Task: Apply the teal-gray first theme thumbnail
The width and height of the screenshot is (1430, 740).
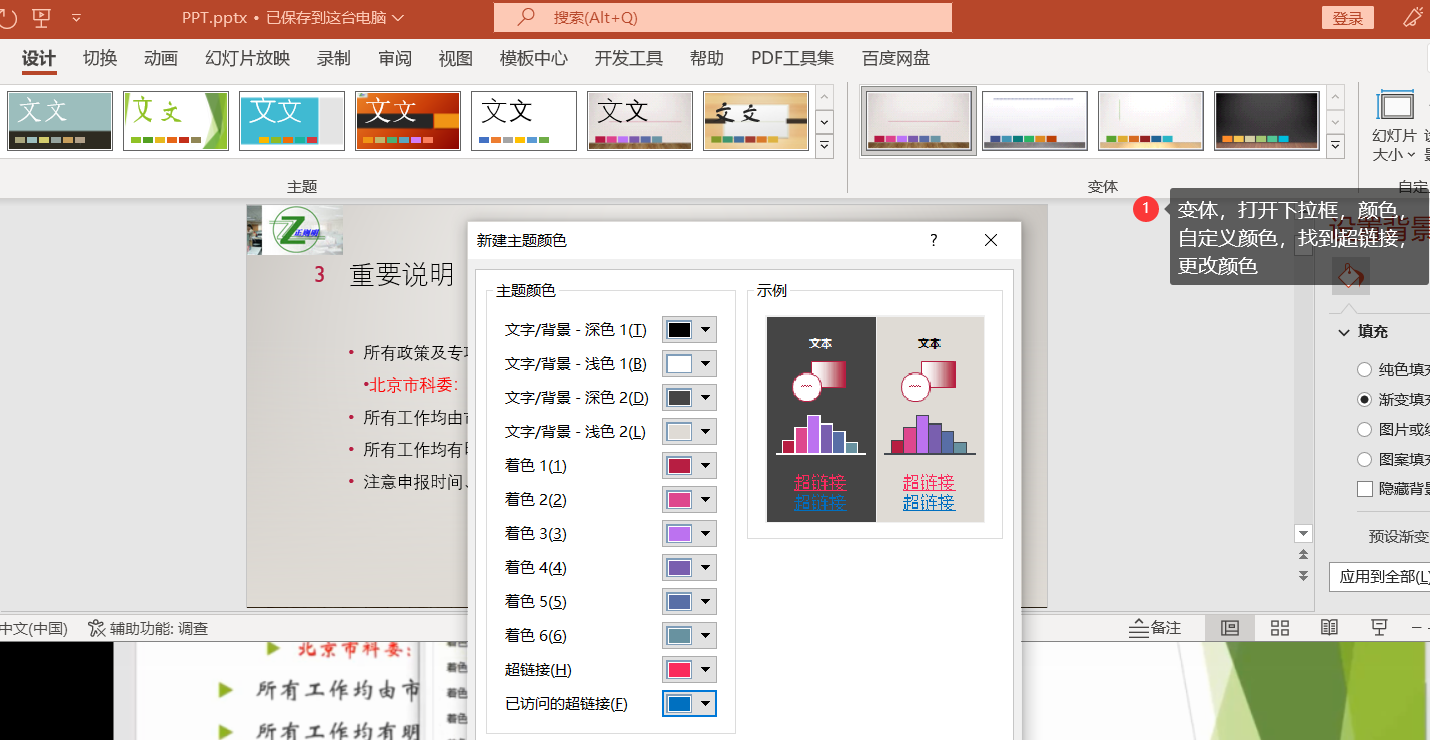Action: point(60,121)
